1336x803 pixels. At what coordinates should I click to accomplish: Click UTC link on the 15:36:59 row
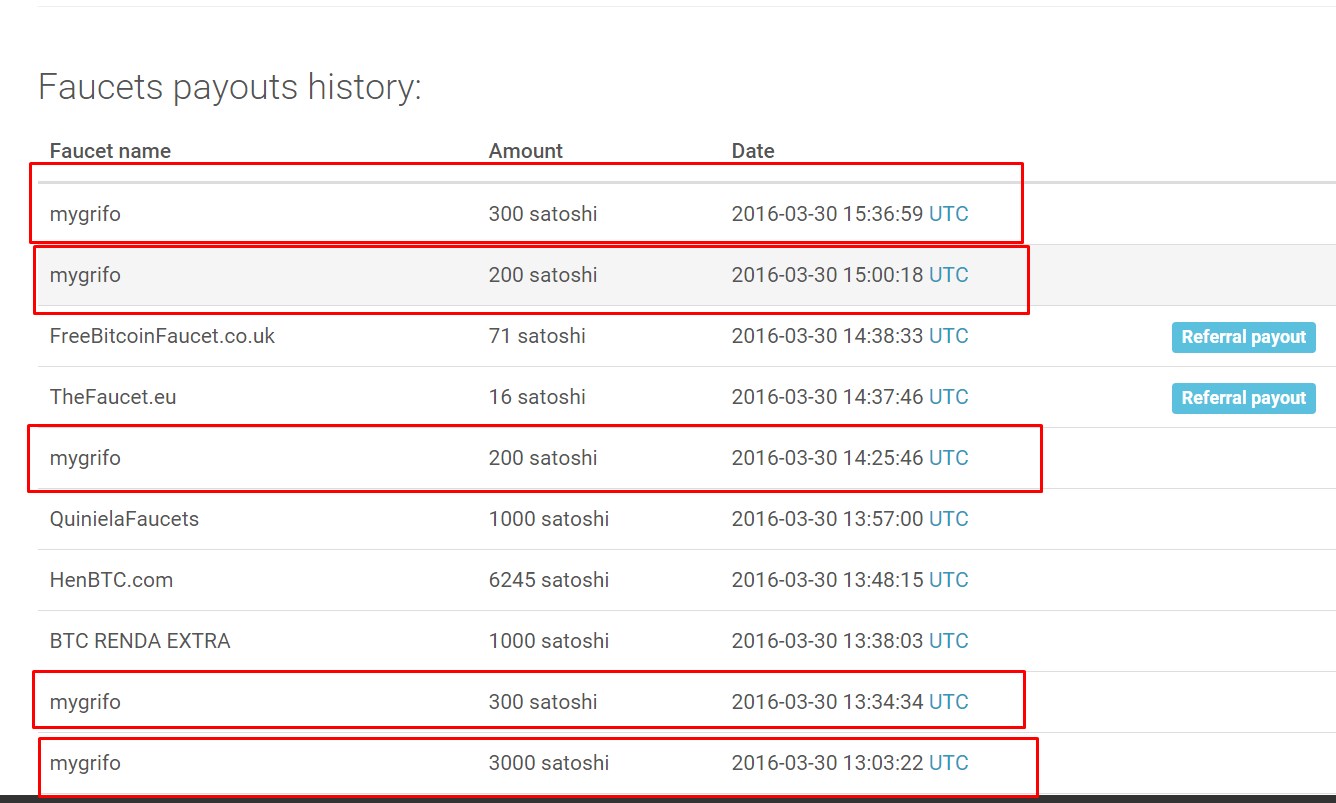coord(948,214)
